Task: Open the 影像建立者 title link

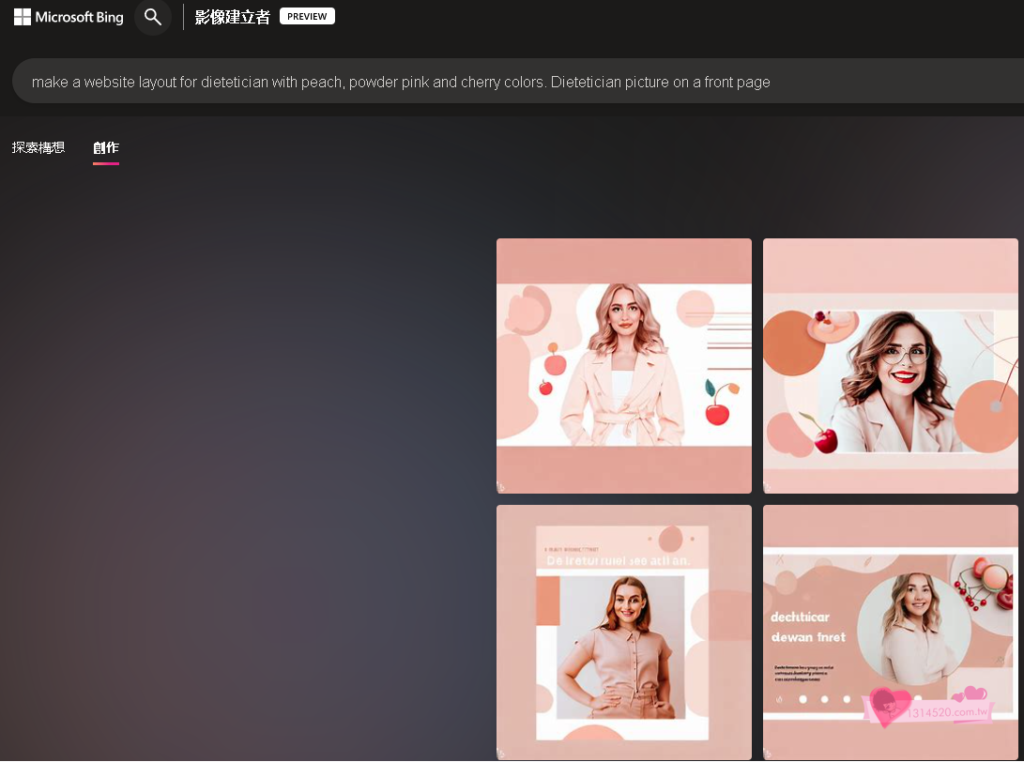Action: 232,17
